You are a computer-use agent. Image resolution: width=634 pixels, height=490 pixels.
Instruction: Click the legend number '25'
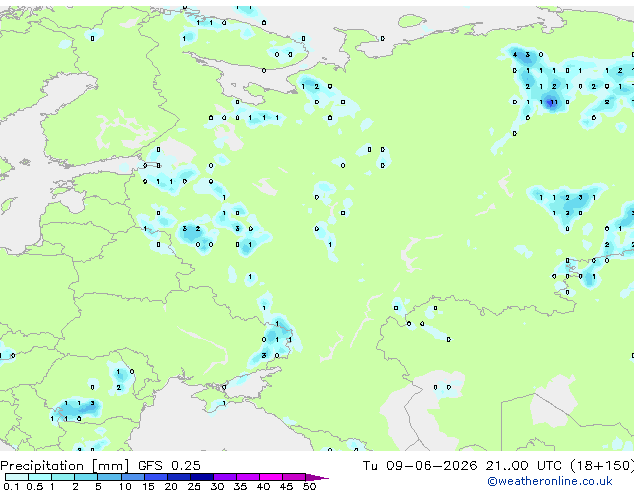pyautogui.click(x=194, y=486)
